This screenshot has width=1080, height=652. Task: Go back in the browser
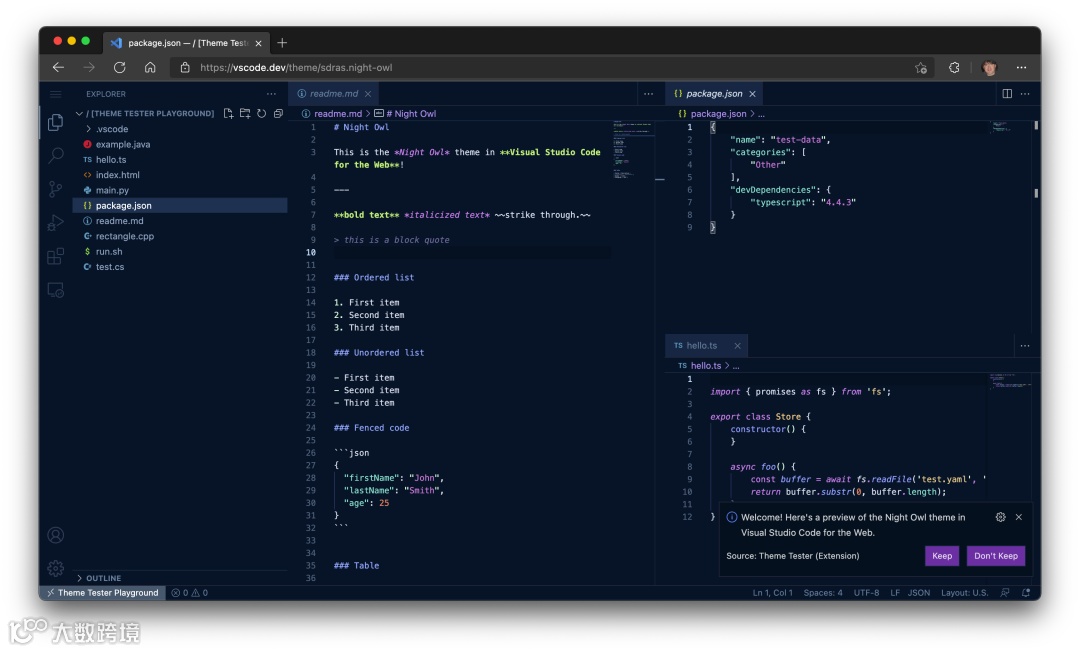(x=59, y=67)
